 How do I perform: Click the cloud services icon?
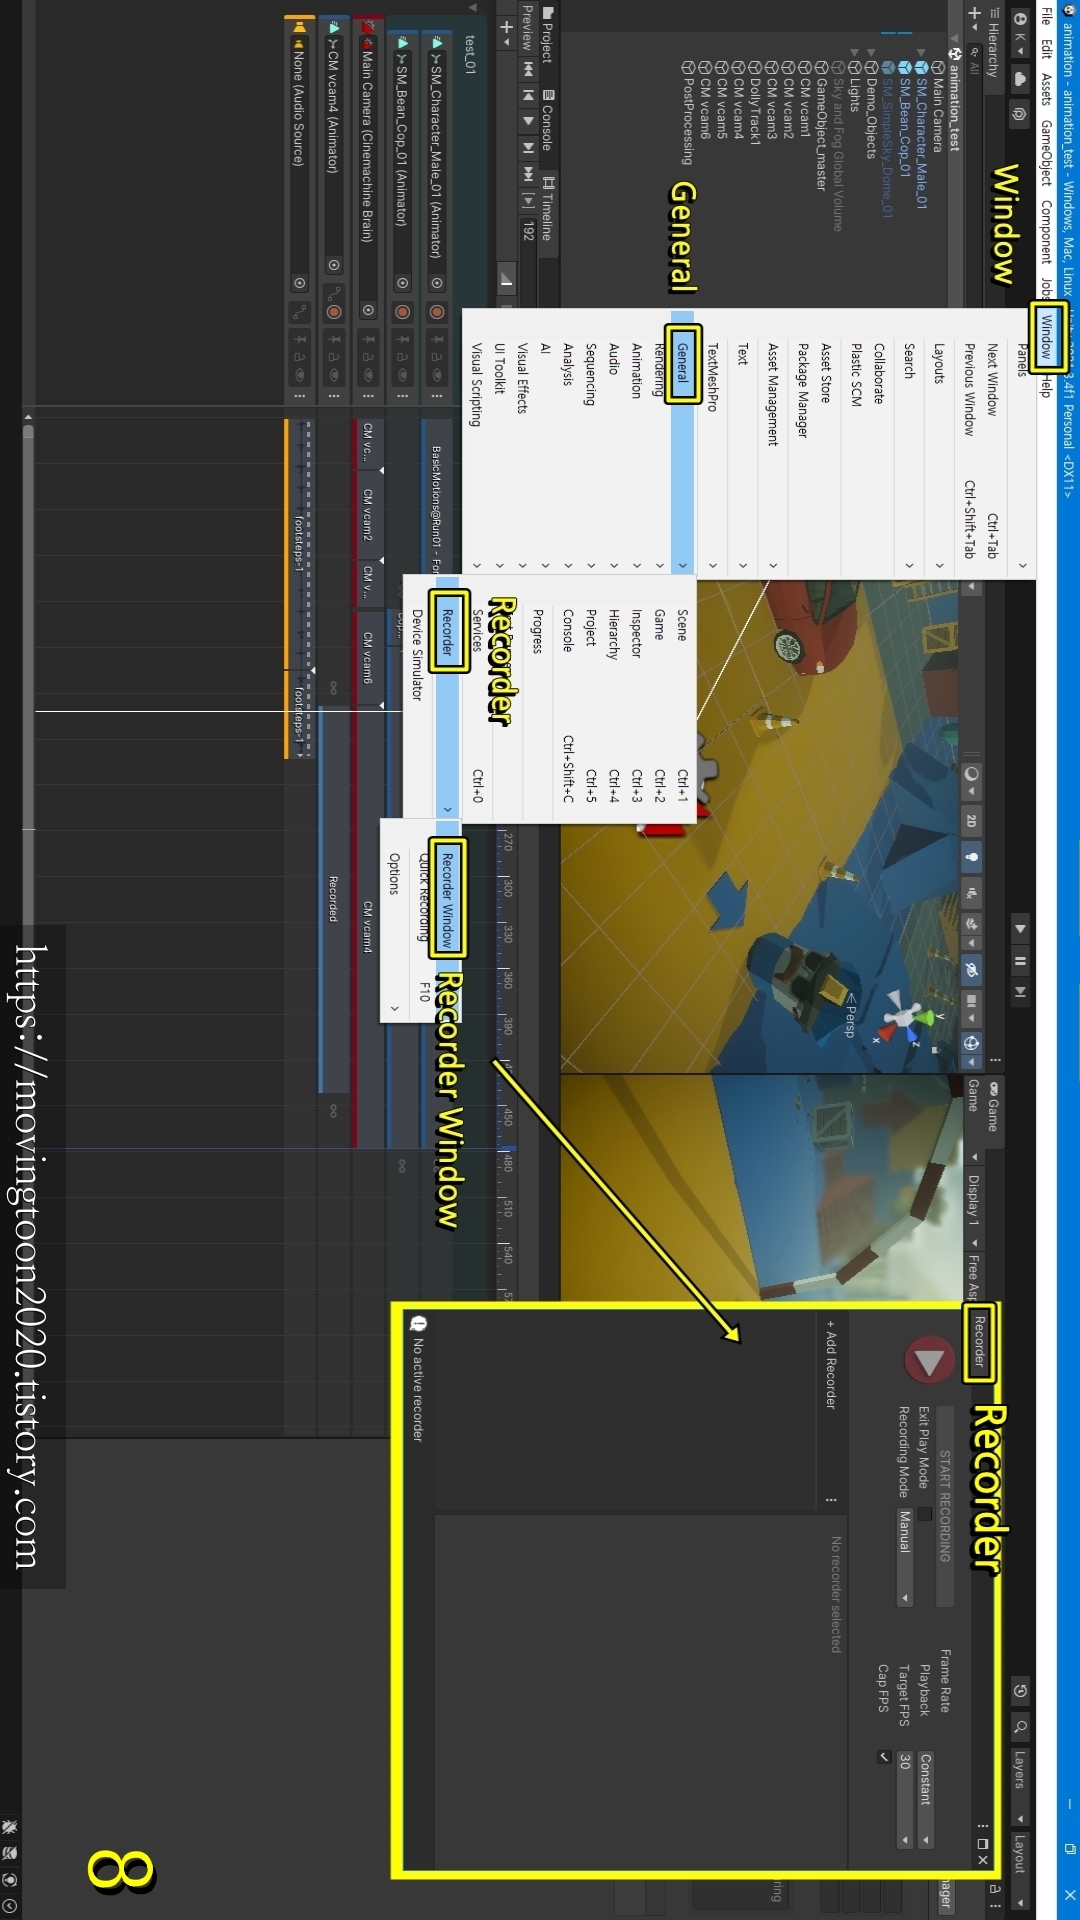1020,78
